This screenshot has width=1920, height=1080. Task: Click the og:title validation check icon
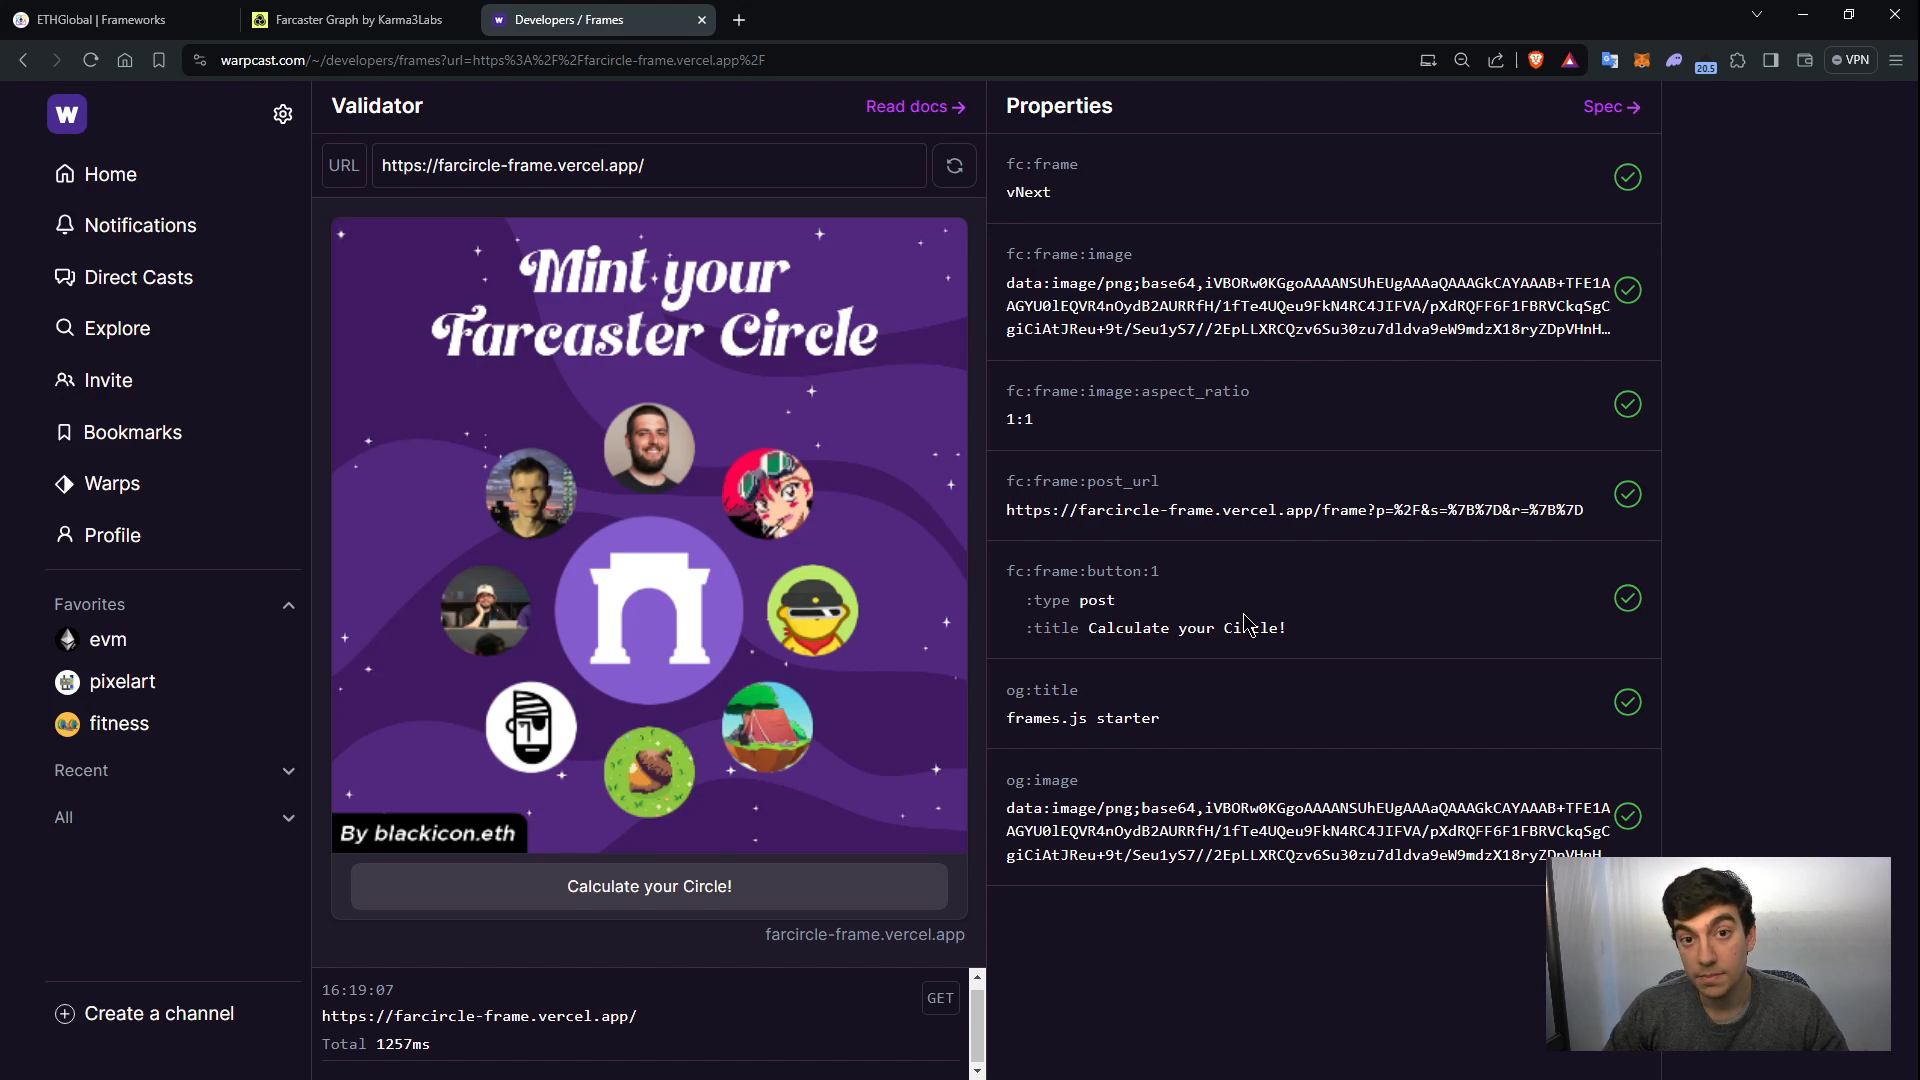coord(1627,702)
